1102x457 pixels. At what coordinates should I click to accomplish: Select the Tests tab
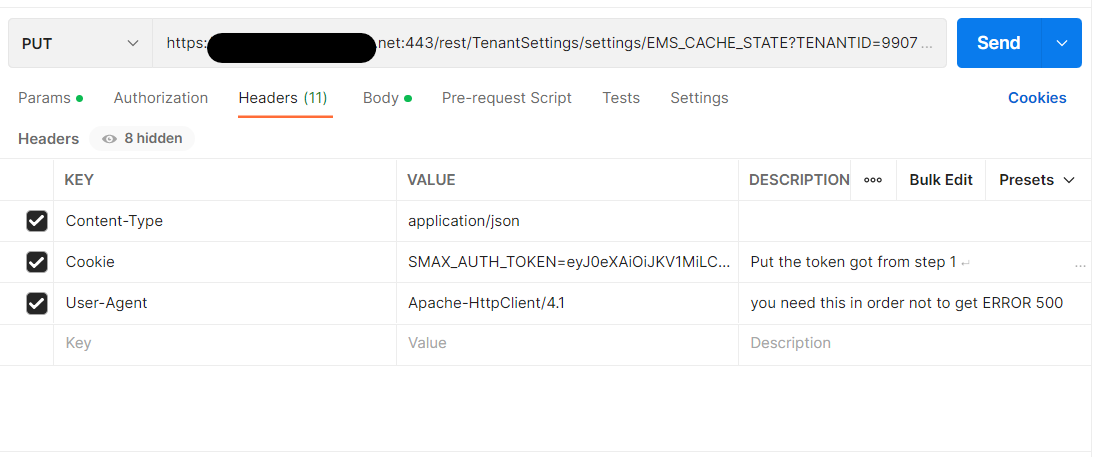621,98
